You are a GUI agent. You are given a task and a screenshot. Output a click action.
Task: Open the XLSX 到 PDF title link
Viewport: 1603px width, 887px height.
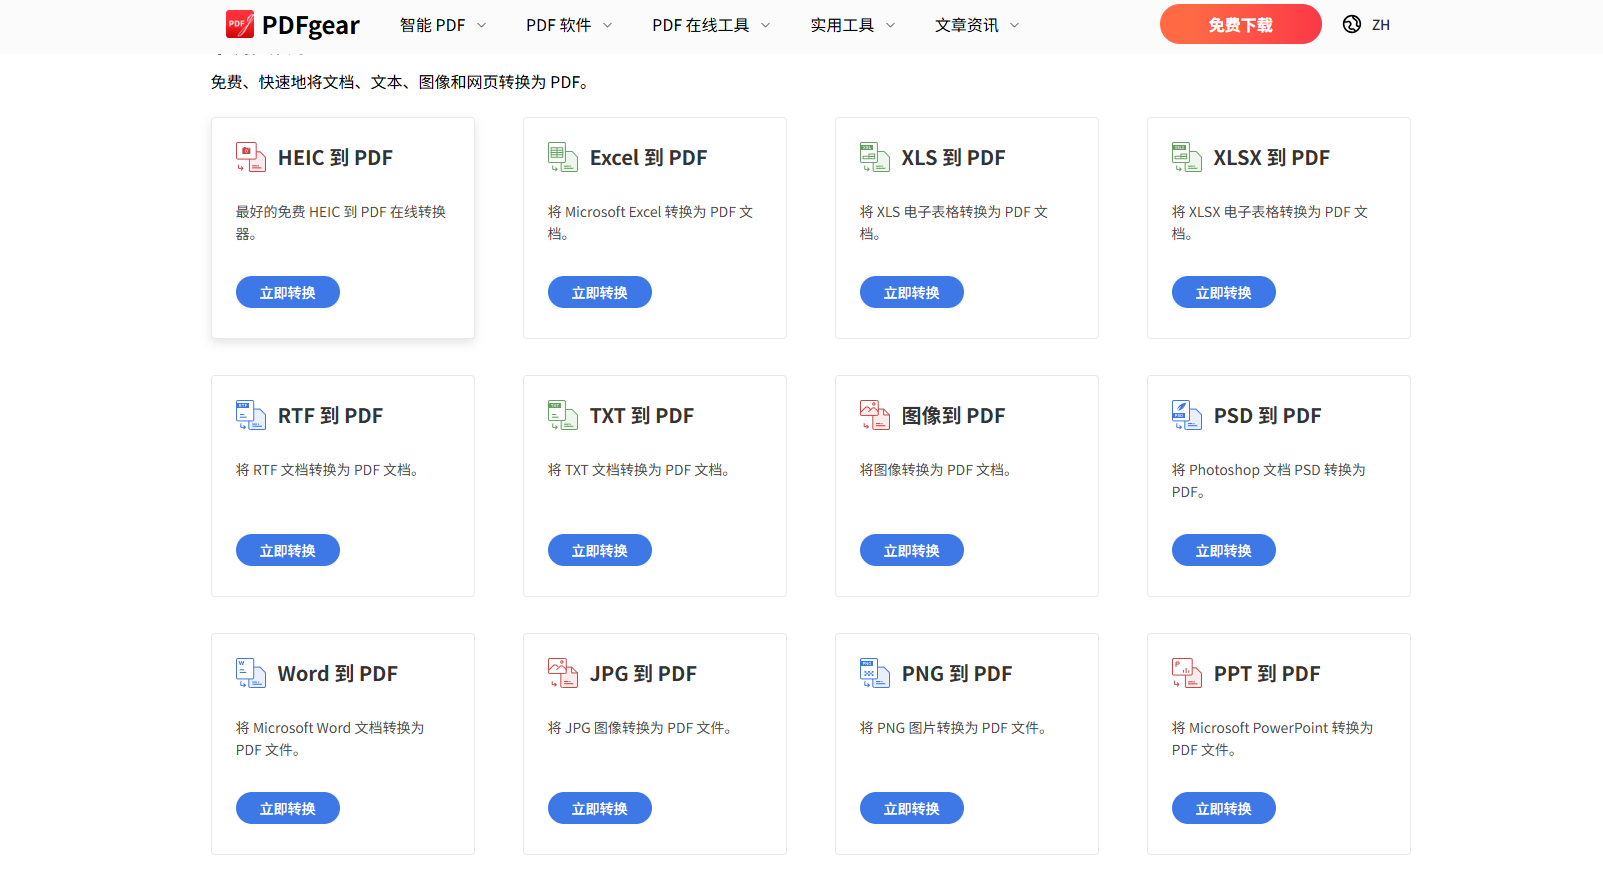tap(1272, 158)
